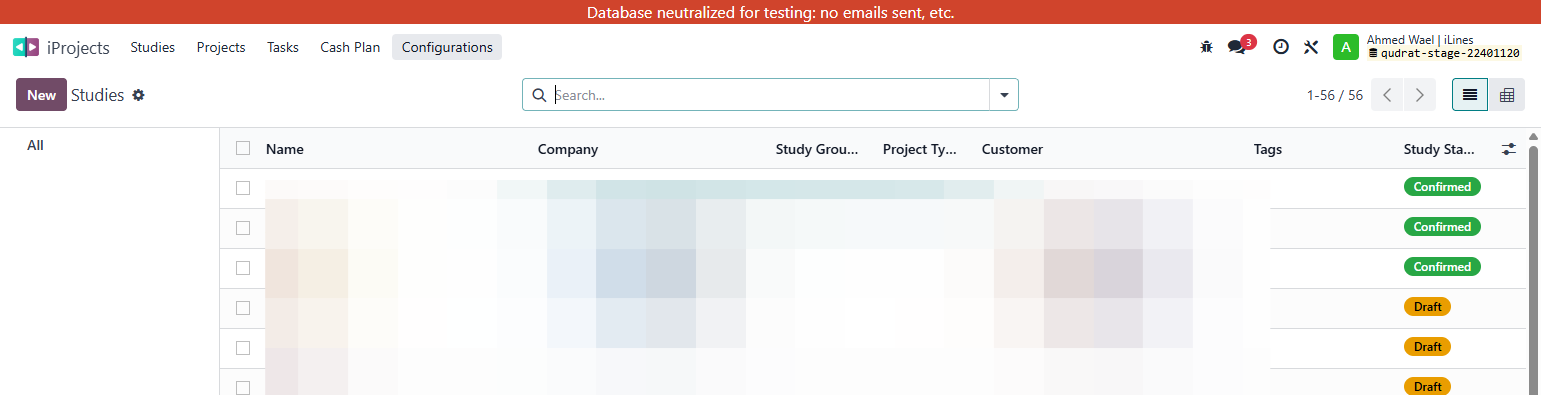Click the iProjects app logo icon
Screen dimensions: 1541x395
pyautogui.click(x=26, y=47)
